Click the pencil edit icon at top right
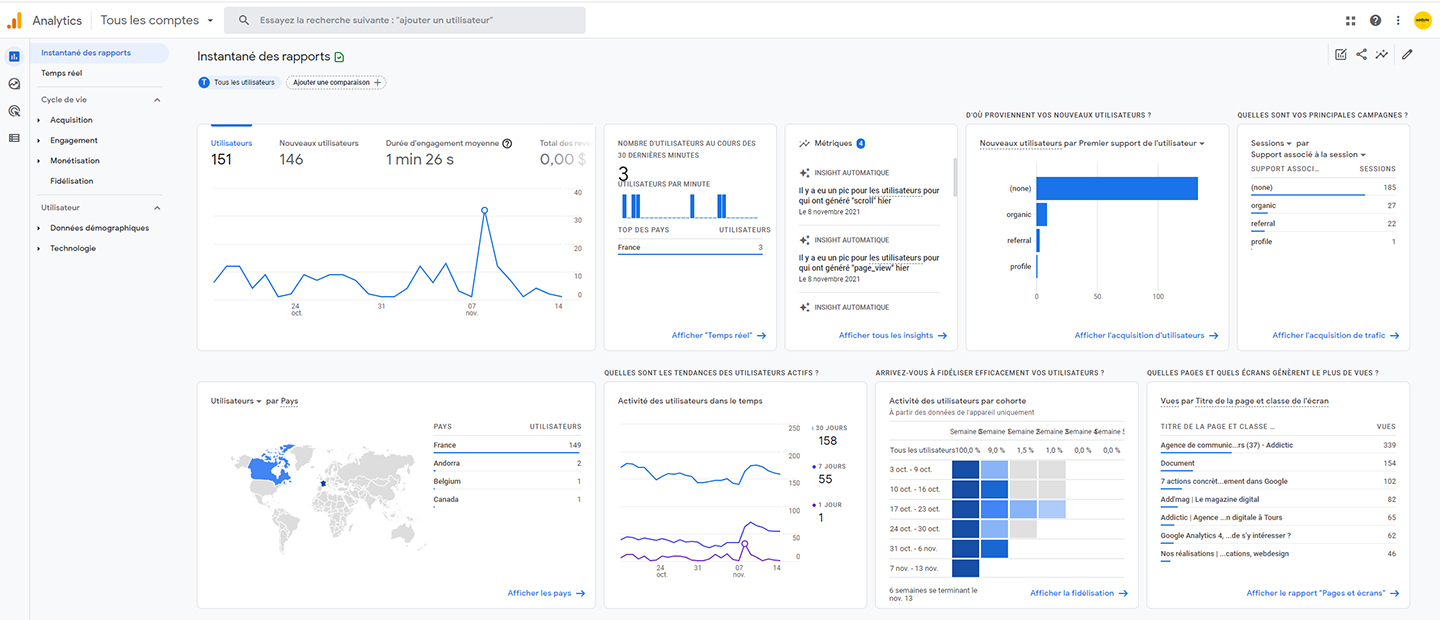The image size is (1440, 620). (1407, 55)
